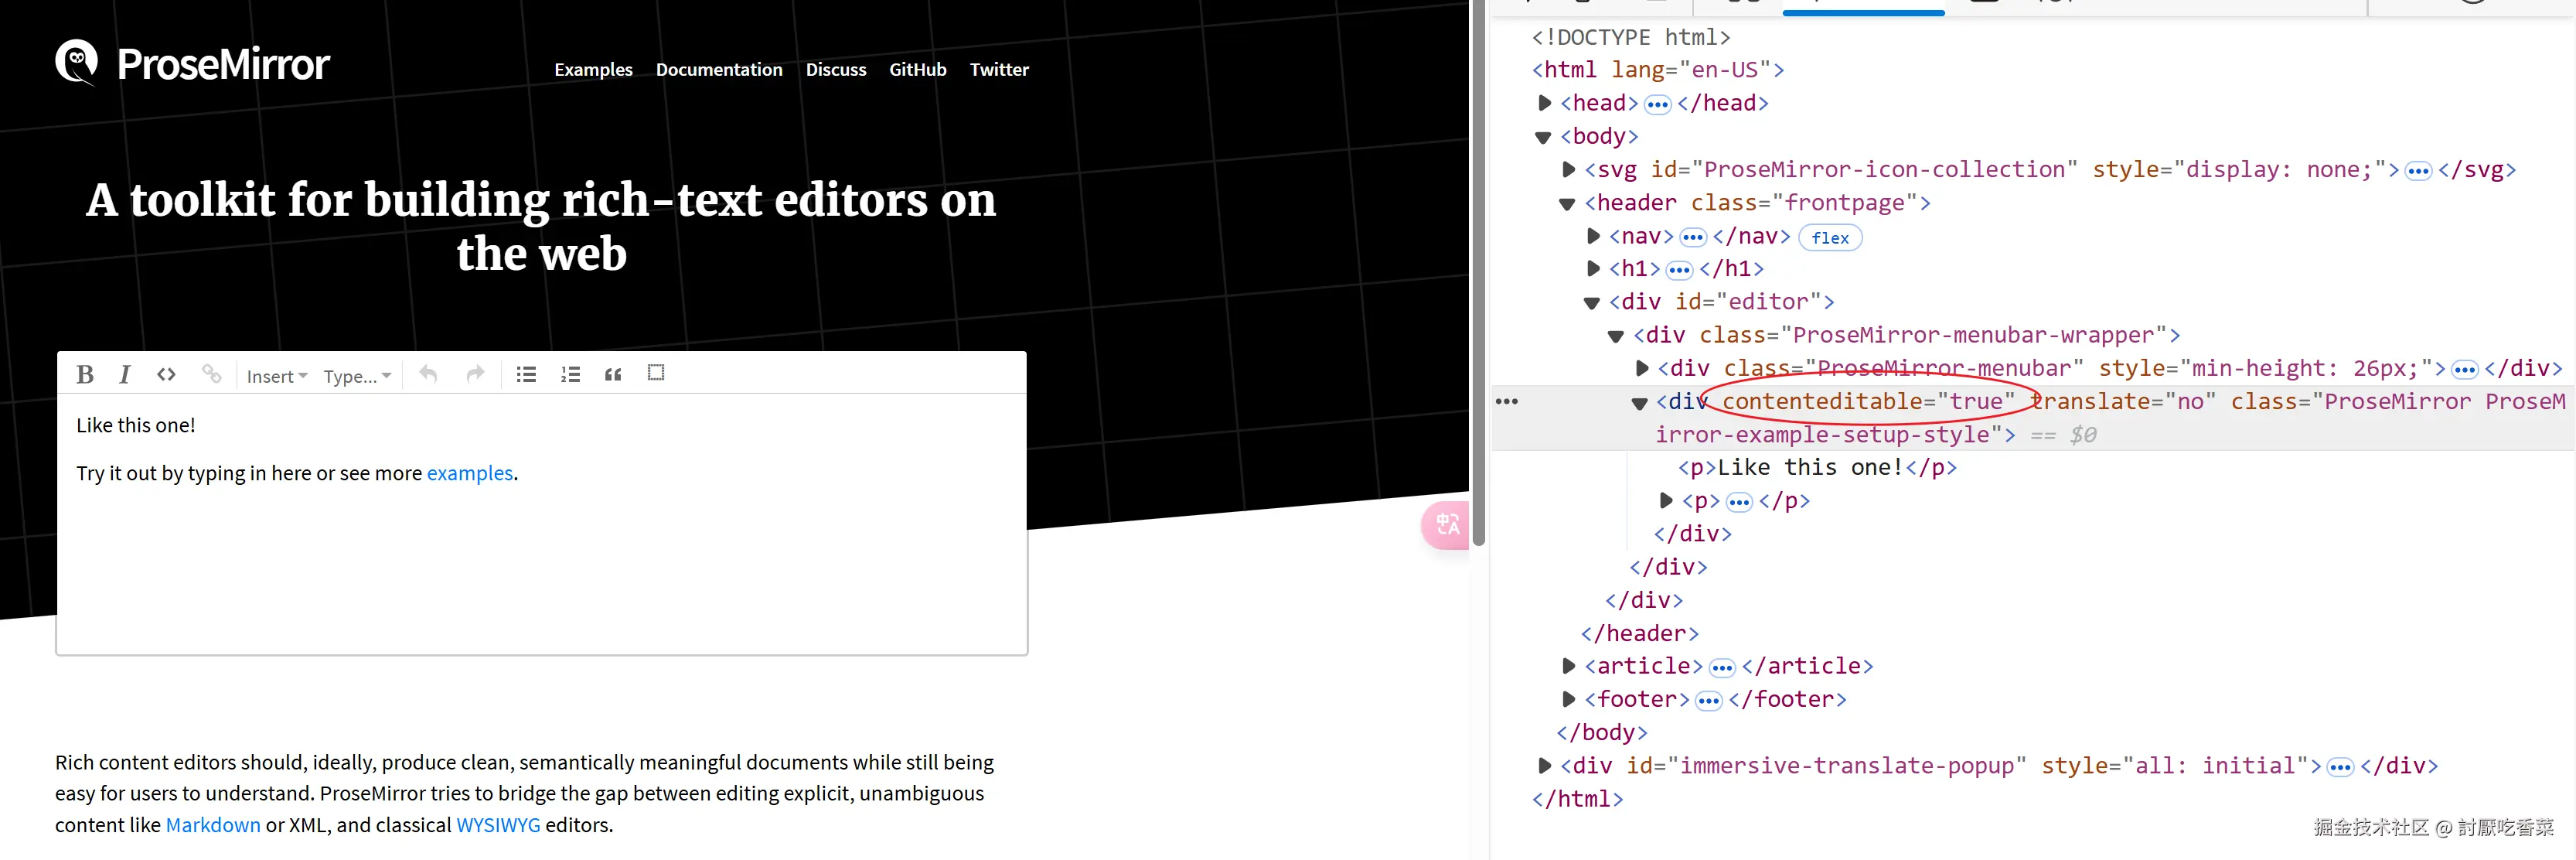Expand the head element node

(x=1544, y=103)
